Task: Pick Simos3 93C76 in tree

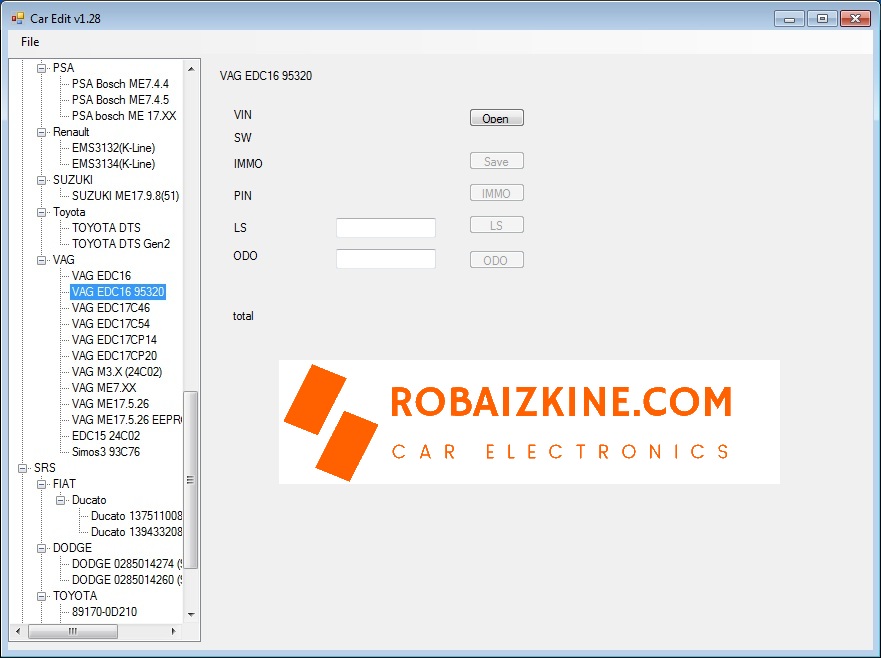Action: tap(106, 452)
